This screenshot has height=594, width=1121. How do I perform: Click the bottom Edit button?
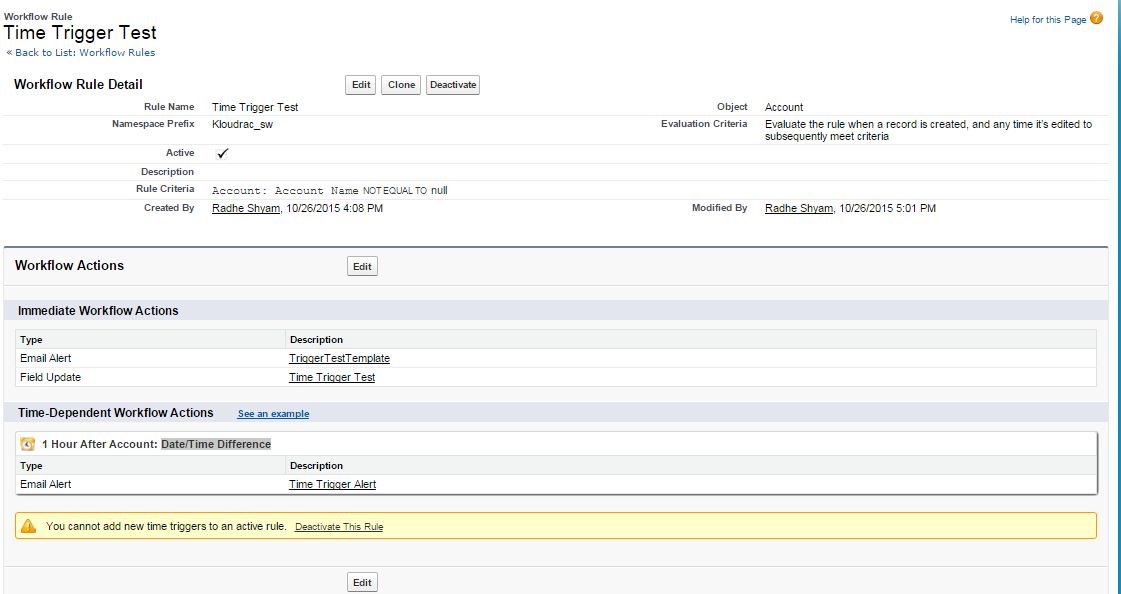tap(362, 582)
